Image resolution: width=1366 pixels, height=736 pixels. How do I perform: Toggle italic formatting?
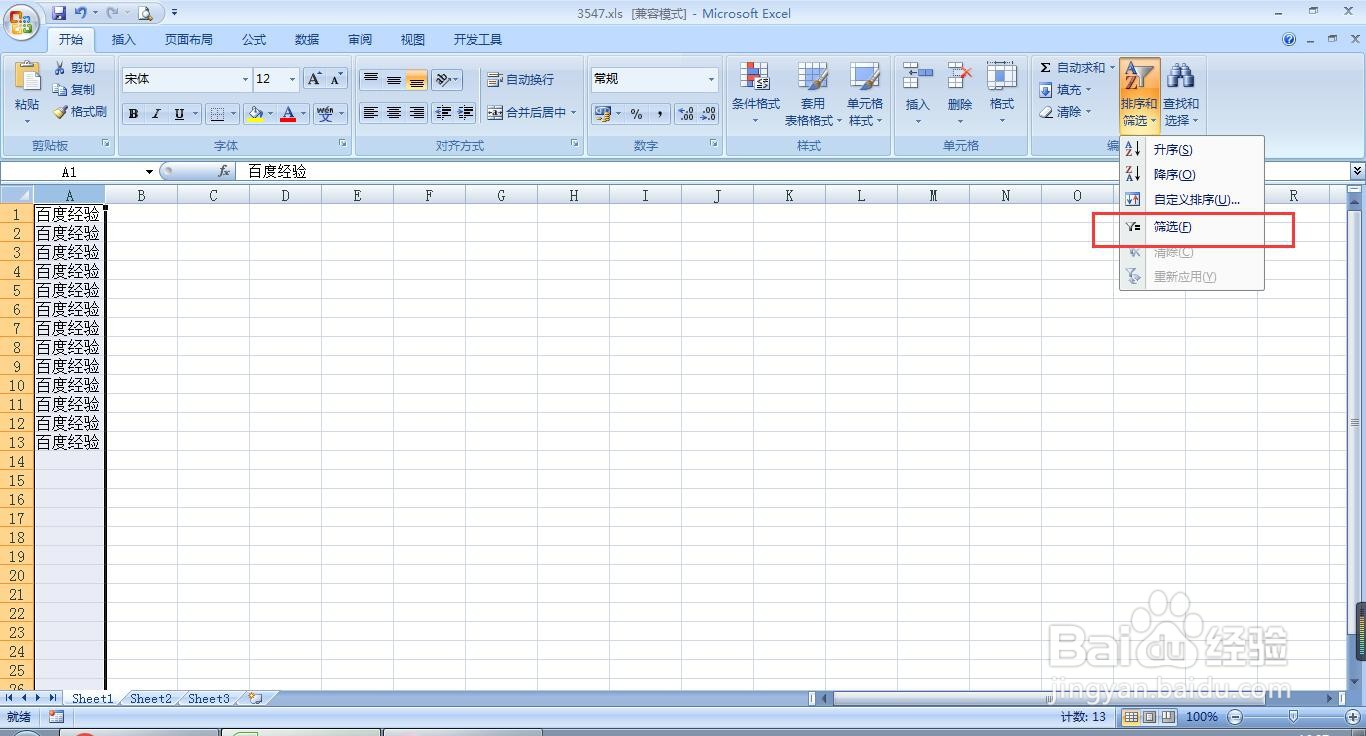[156, 114]
